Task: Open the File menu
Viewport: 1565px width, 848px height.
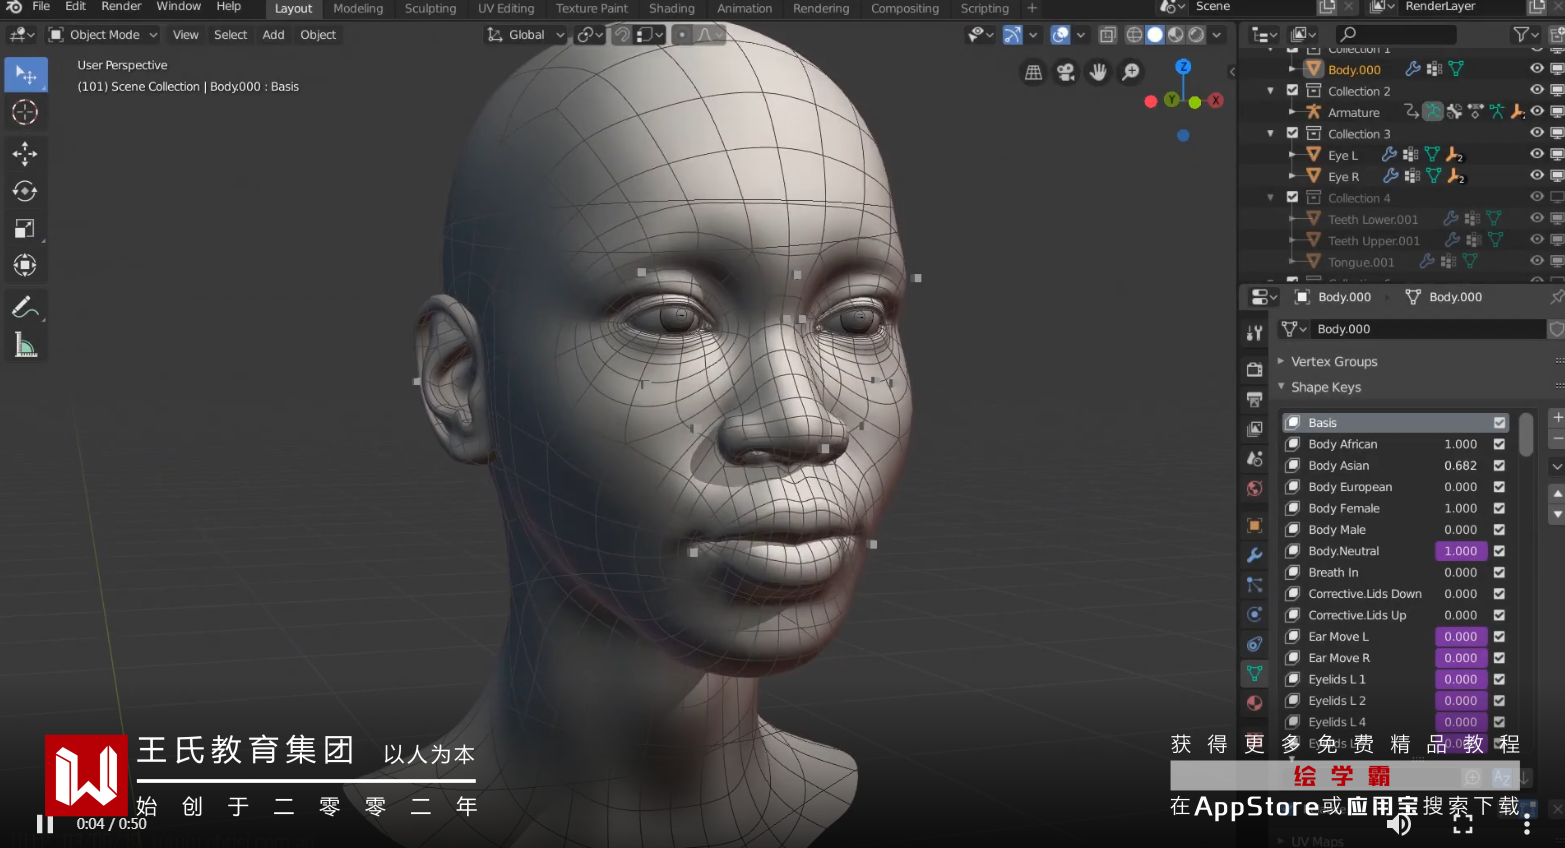Action: tap(41, 7)
